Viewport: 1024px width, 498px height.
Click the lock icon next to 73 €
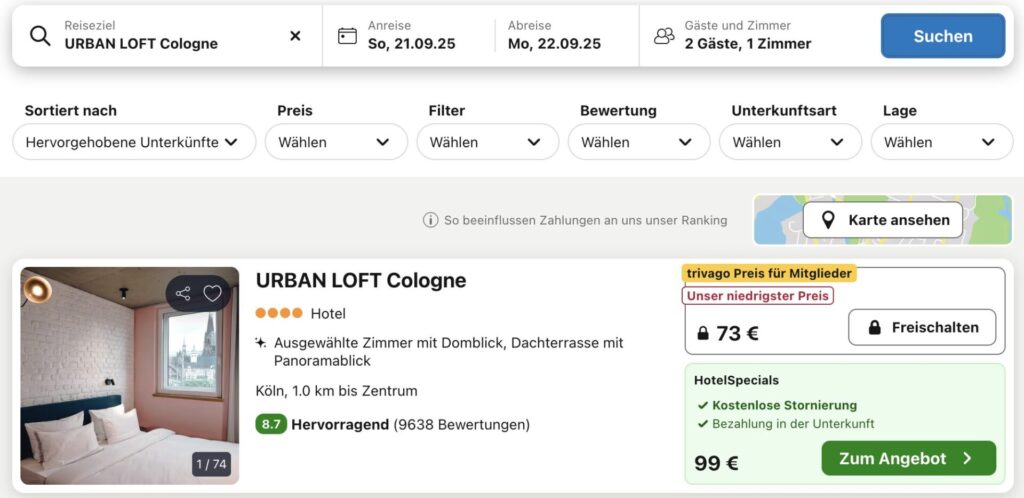[703, 334]
